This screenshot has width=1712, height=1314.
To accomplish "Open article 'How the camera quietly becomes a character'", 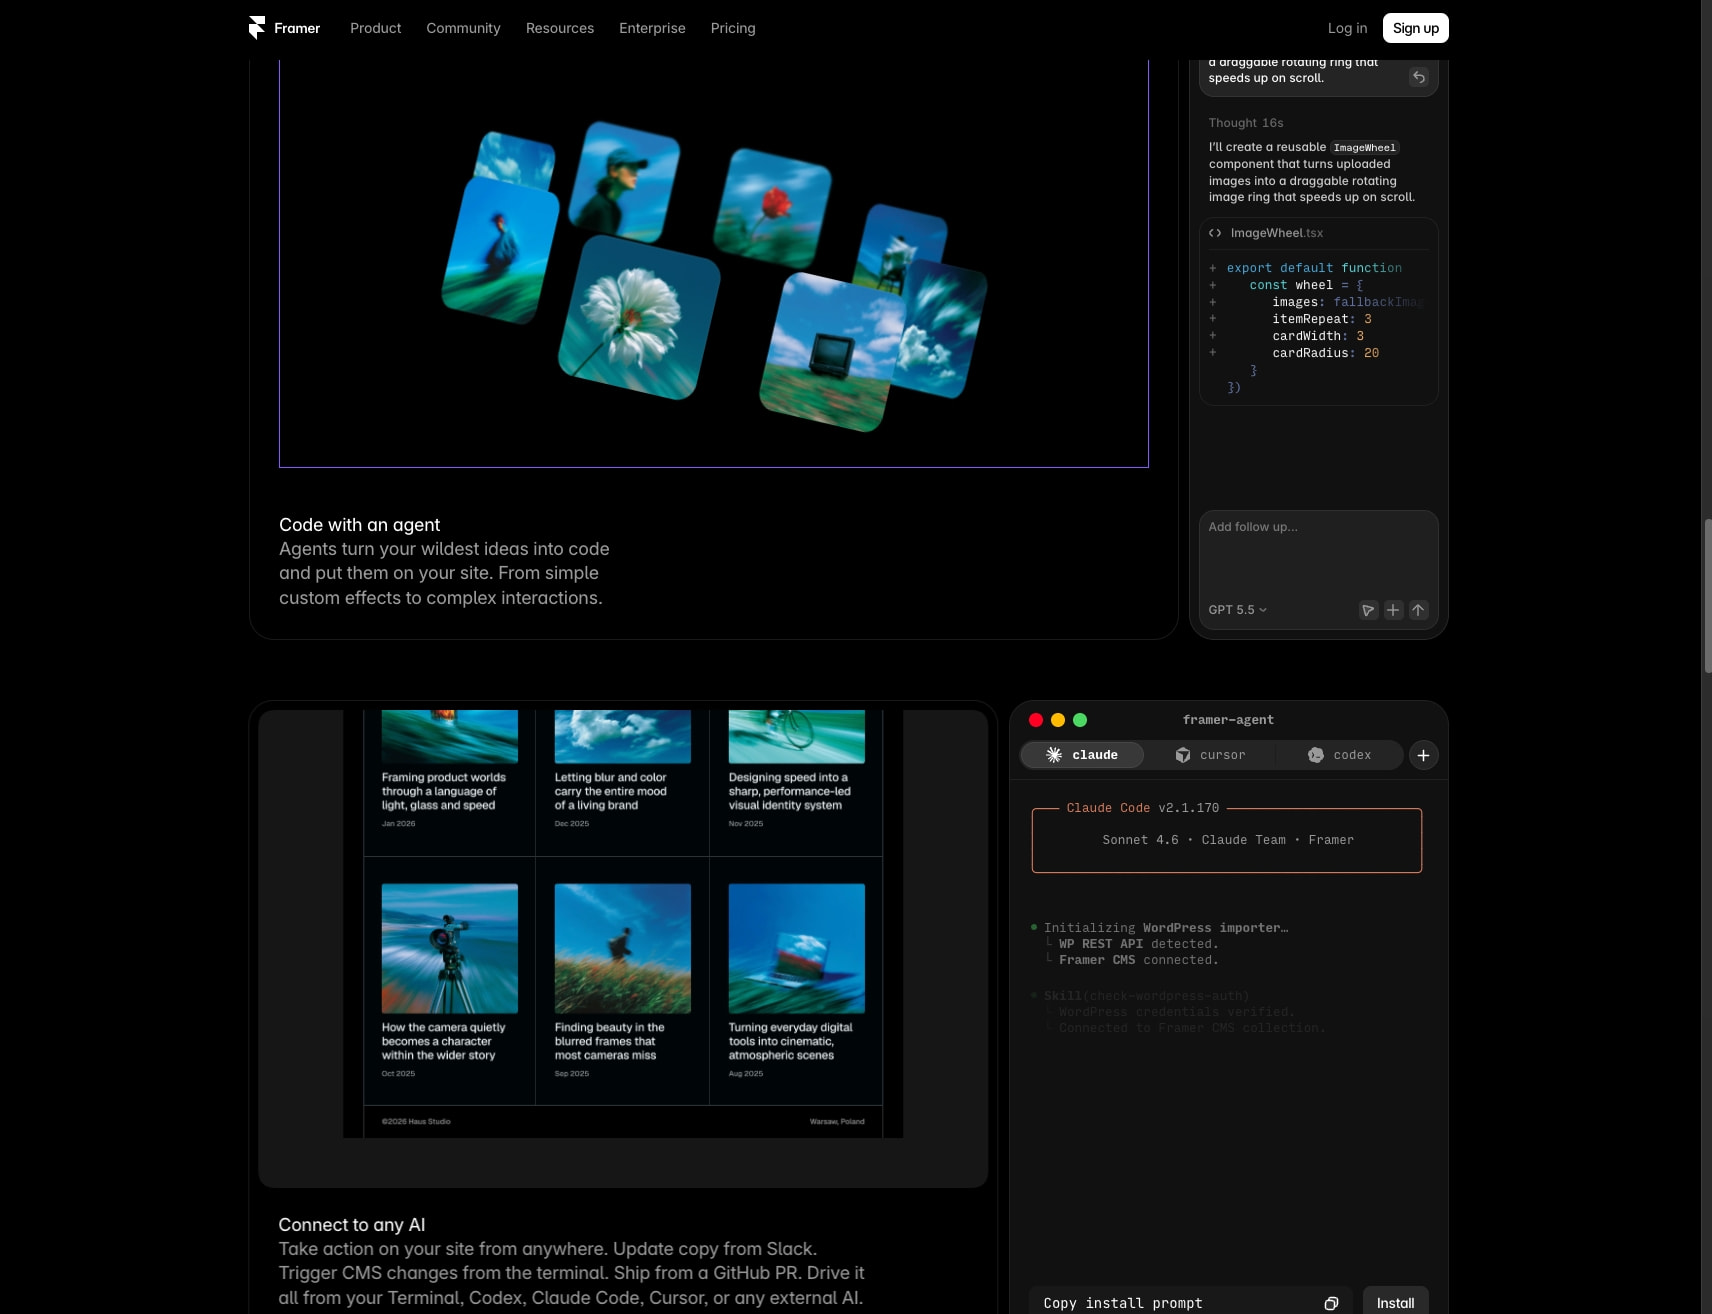I will click(x=443, y=1041).
